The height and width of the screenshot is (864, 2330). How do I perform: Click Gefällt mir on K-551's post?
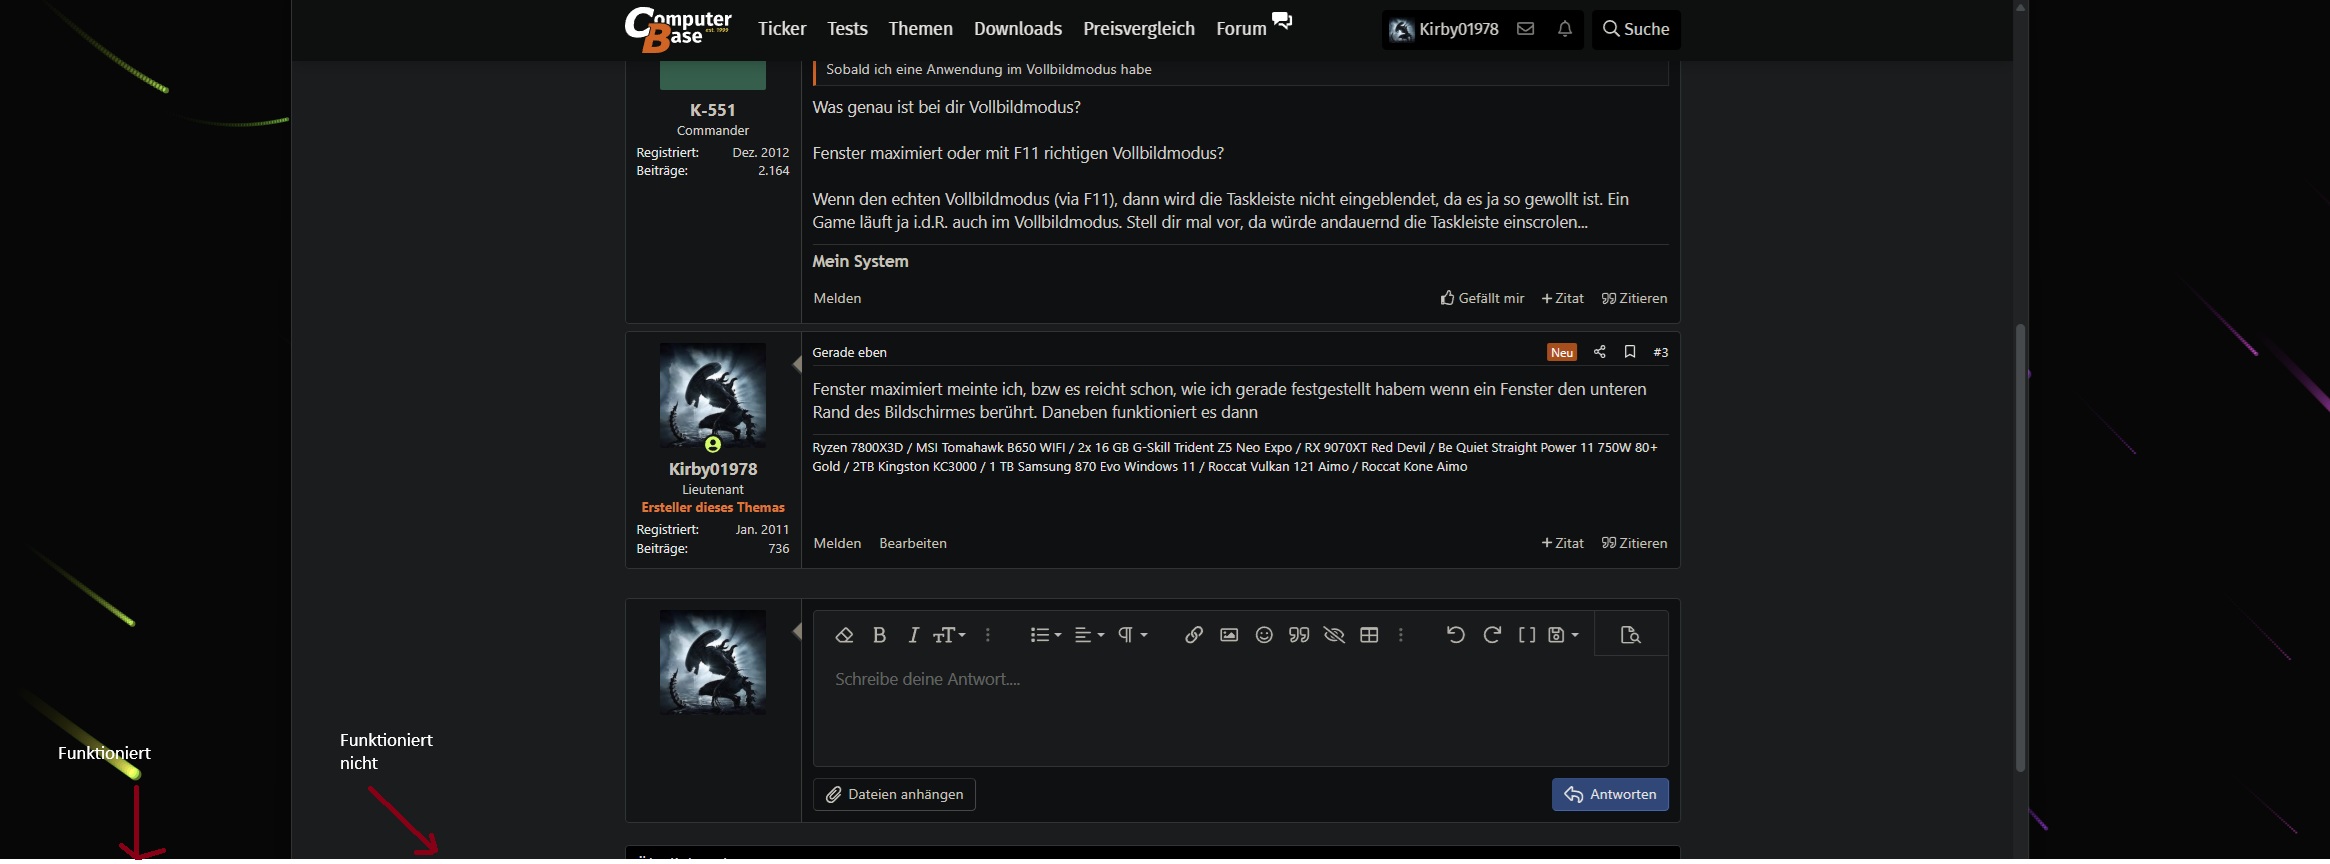(1482, 298)
